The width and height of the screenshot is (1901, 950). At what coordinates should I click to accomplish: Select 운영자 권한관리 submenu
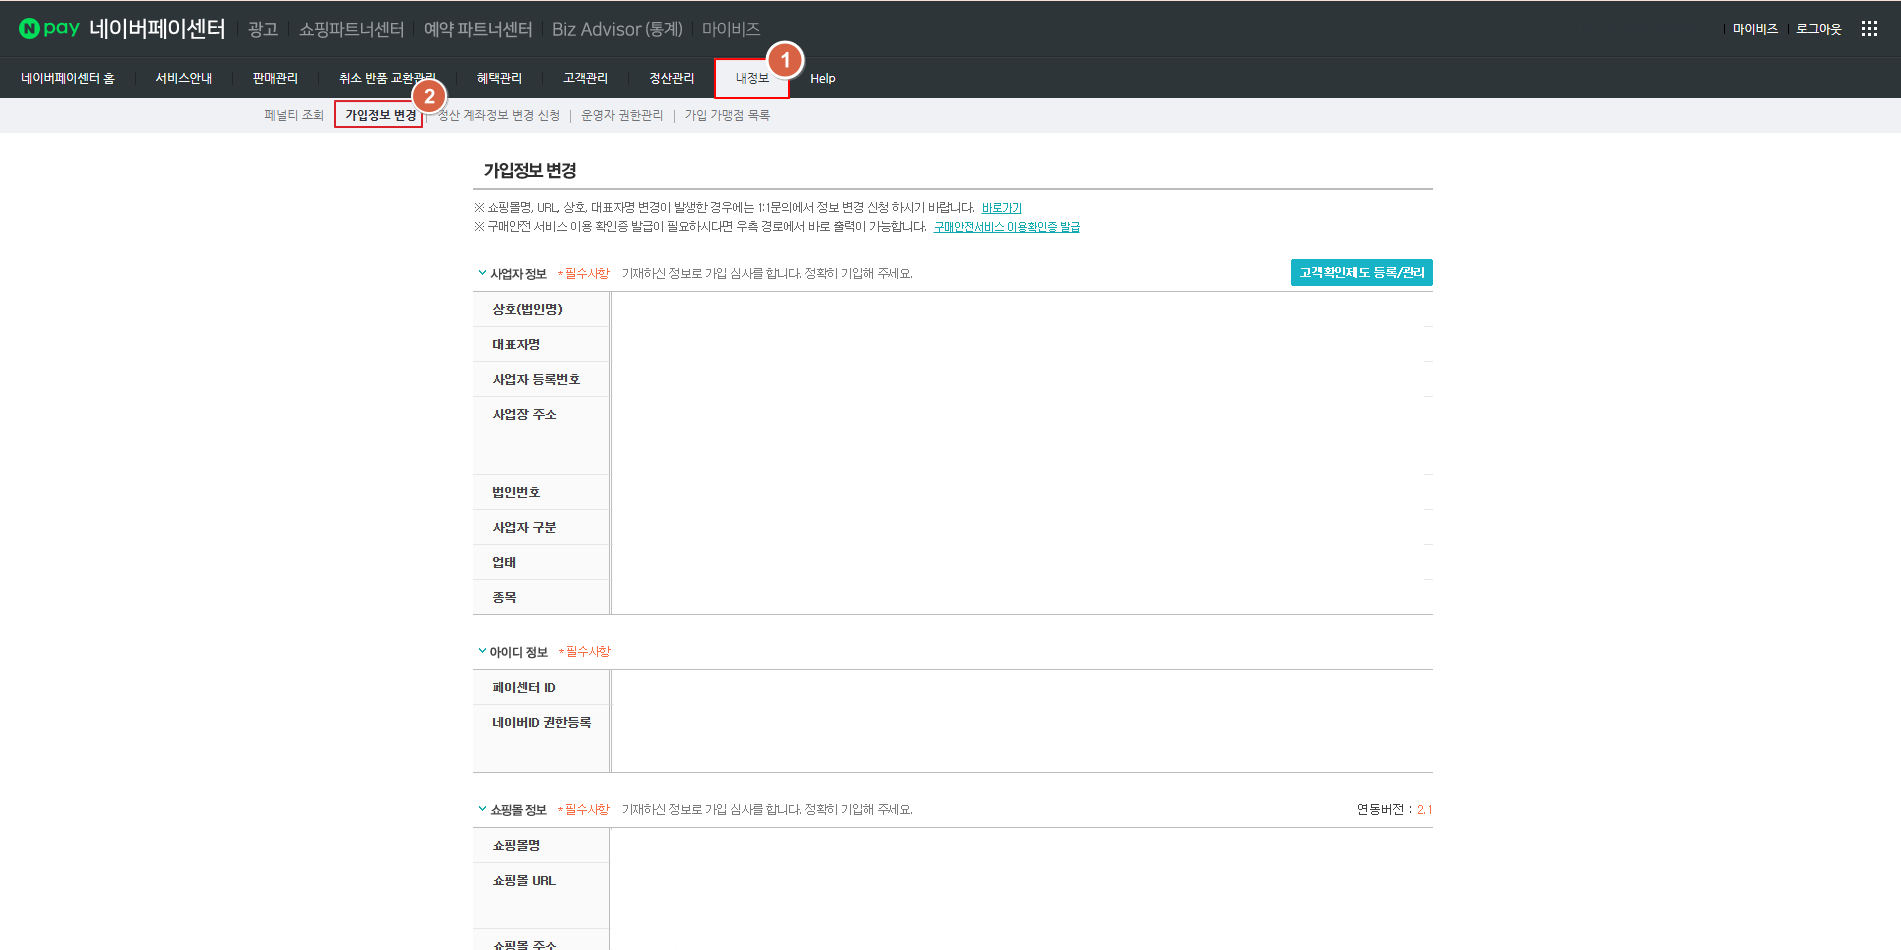pos(622,115)
